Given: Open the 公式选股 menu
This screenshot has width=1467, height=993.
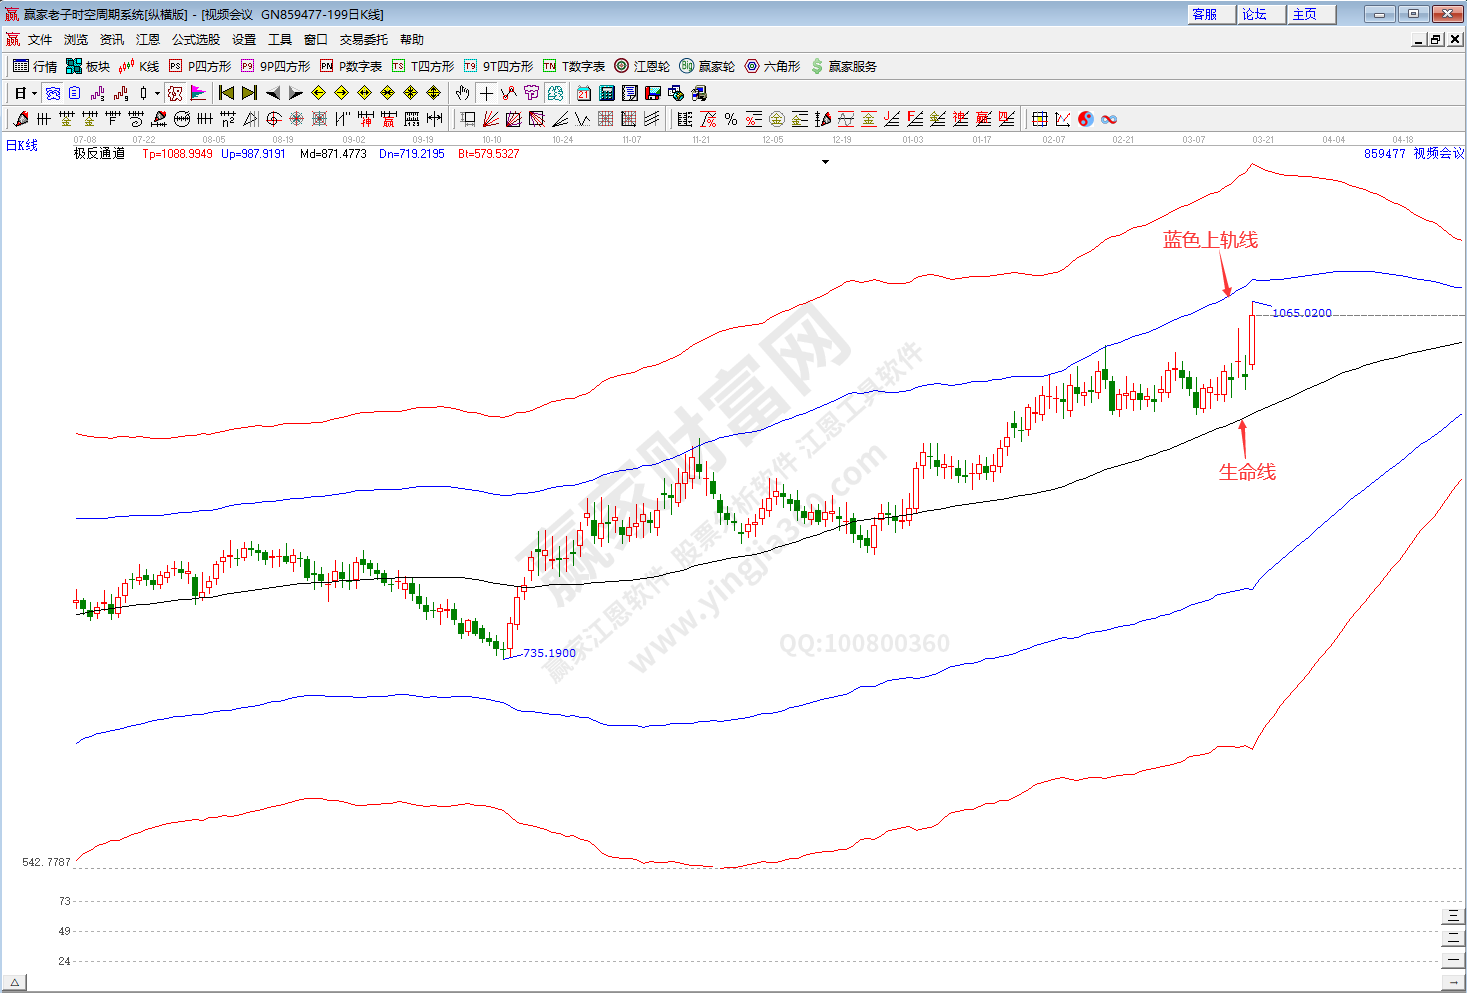Looking at the screenshot, I should (x=196, y=40).
